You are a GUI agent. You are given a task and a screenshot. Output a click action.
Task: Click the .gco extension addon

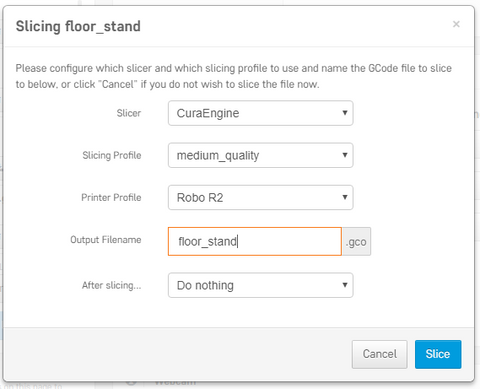(356, 241)
